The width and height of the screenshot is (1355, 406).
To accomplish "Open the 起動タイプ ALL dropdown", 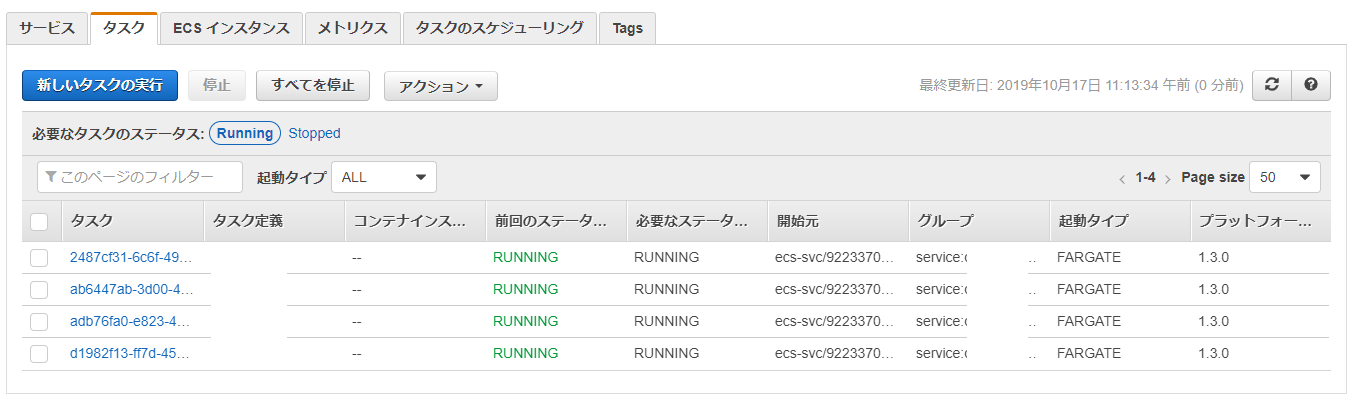I will coord(384,177).
